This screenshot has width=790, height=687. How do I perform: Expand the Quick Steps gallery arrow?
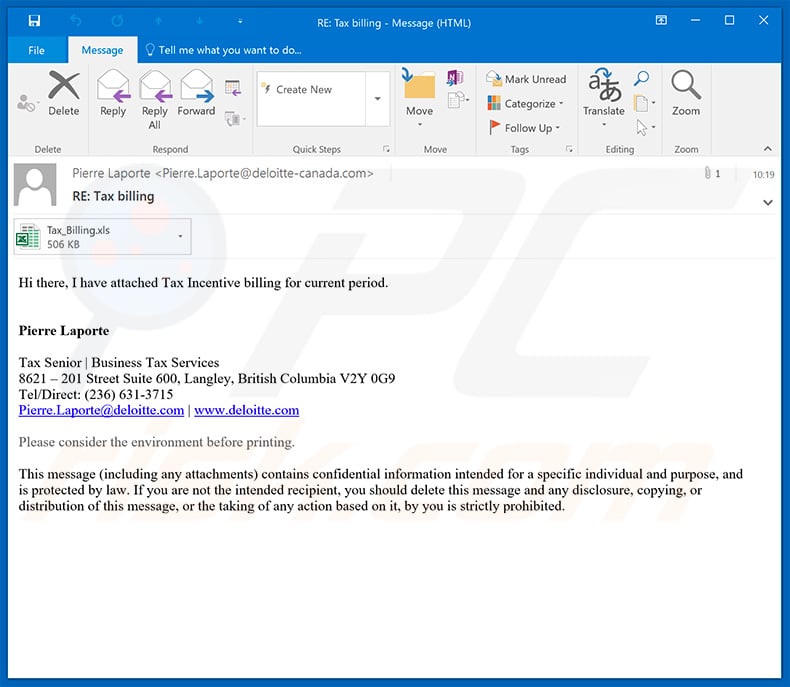point(377,99)
